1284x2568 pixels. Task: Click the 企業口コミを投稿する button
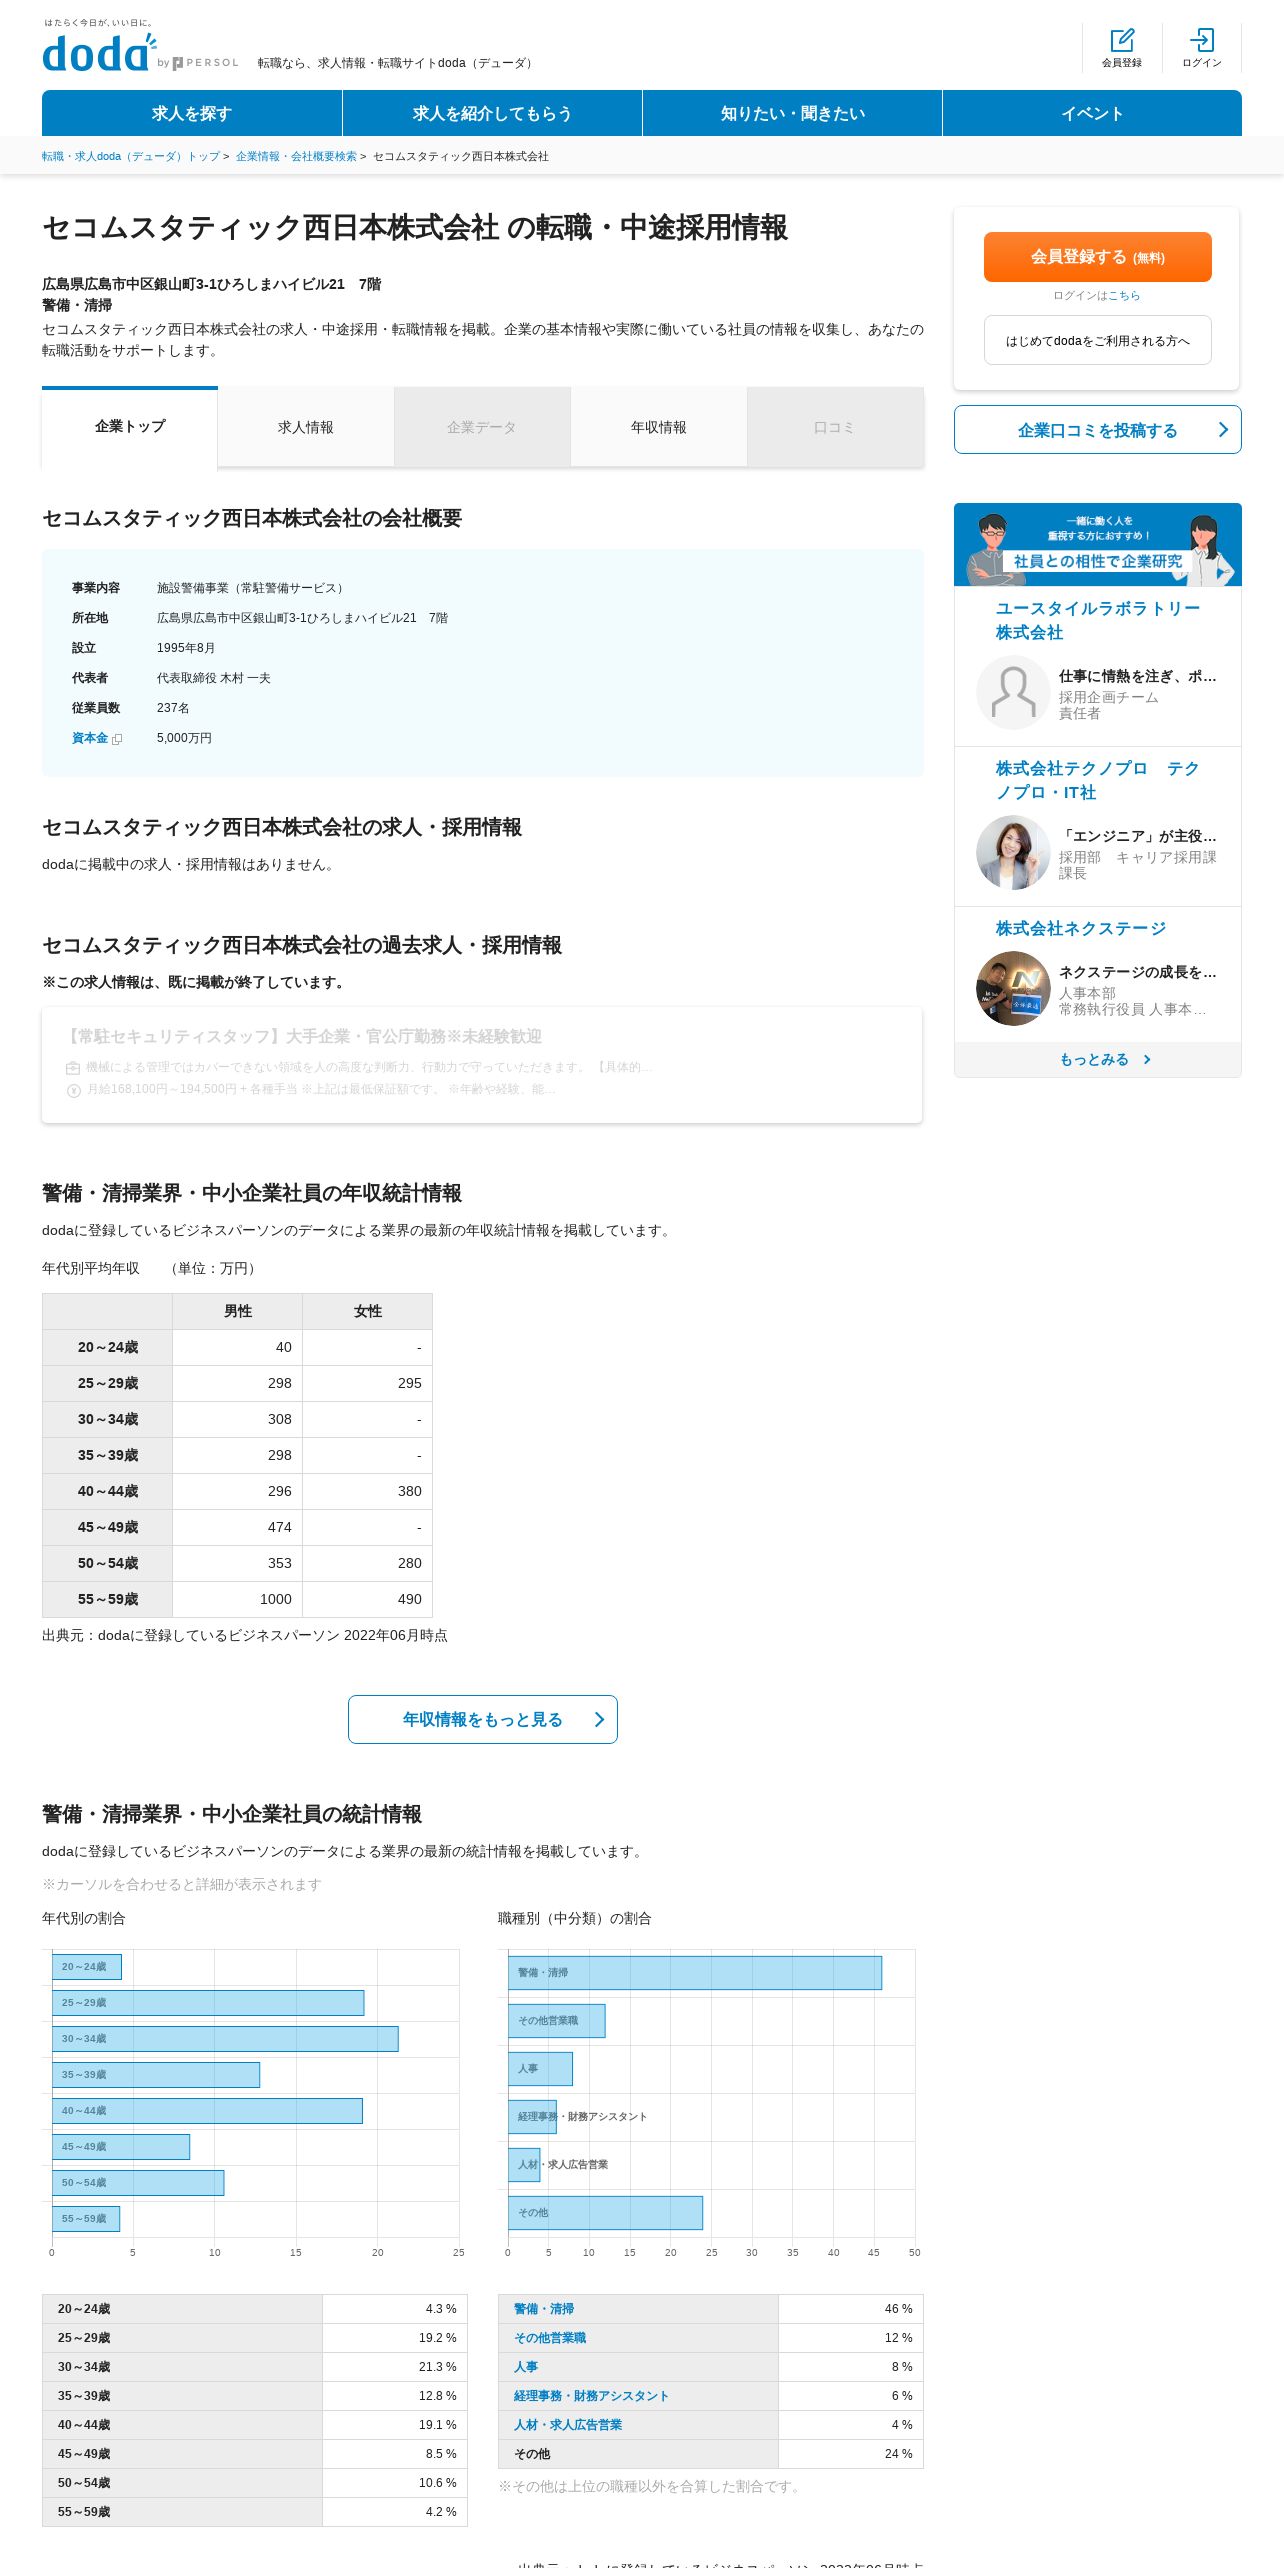pyautogui.click(x=1097, y=430)
